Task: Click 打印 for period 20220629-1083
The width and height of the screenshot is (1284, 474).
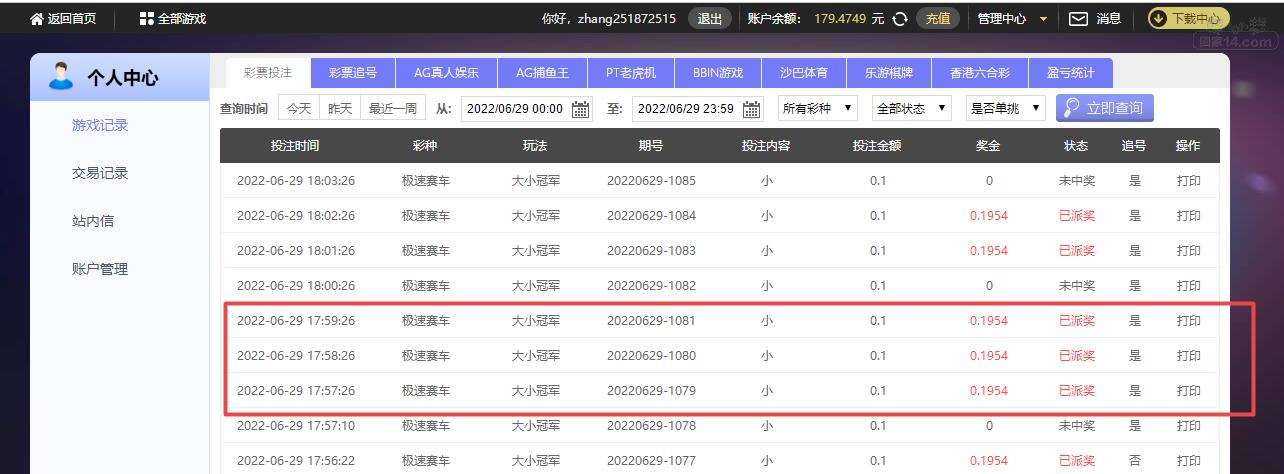Action: (1188, 251)
